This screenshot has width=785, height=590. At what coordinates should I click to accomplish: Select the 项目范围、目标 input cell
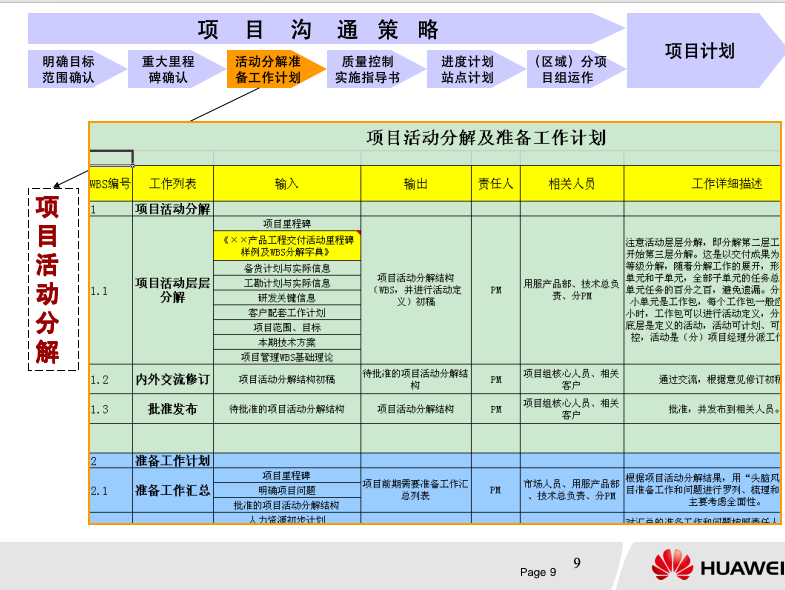click(287, 328)
